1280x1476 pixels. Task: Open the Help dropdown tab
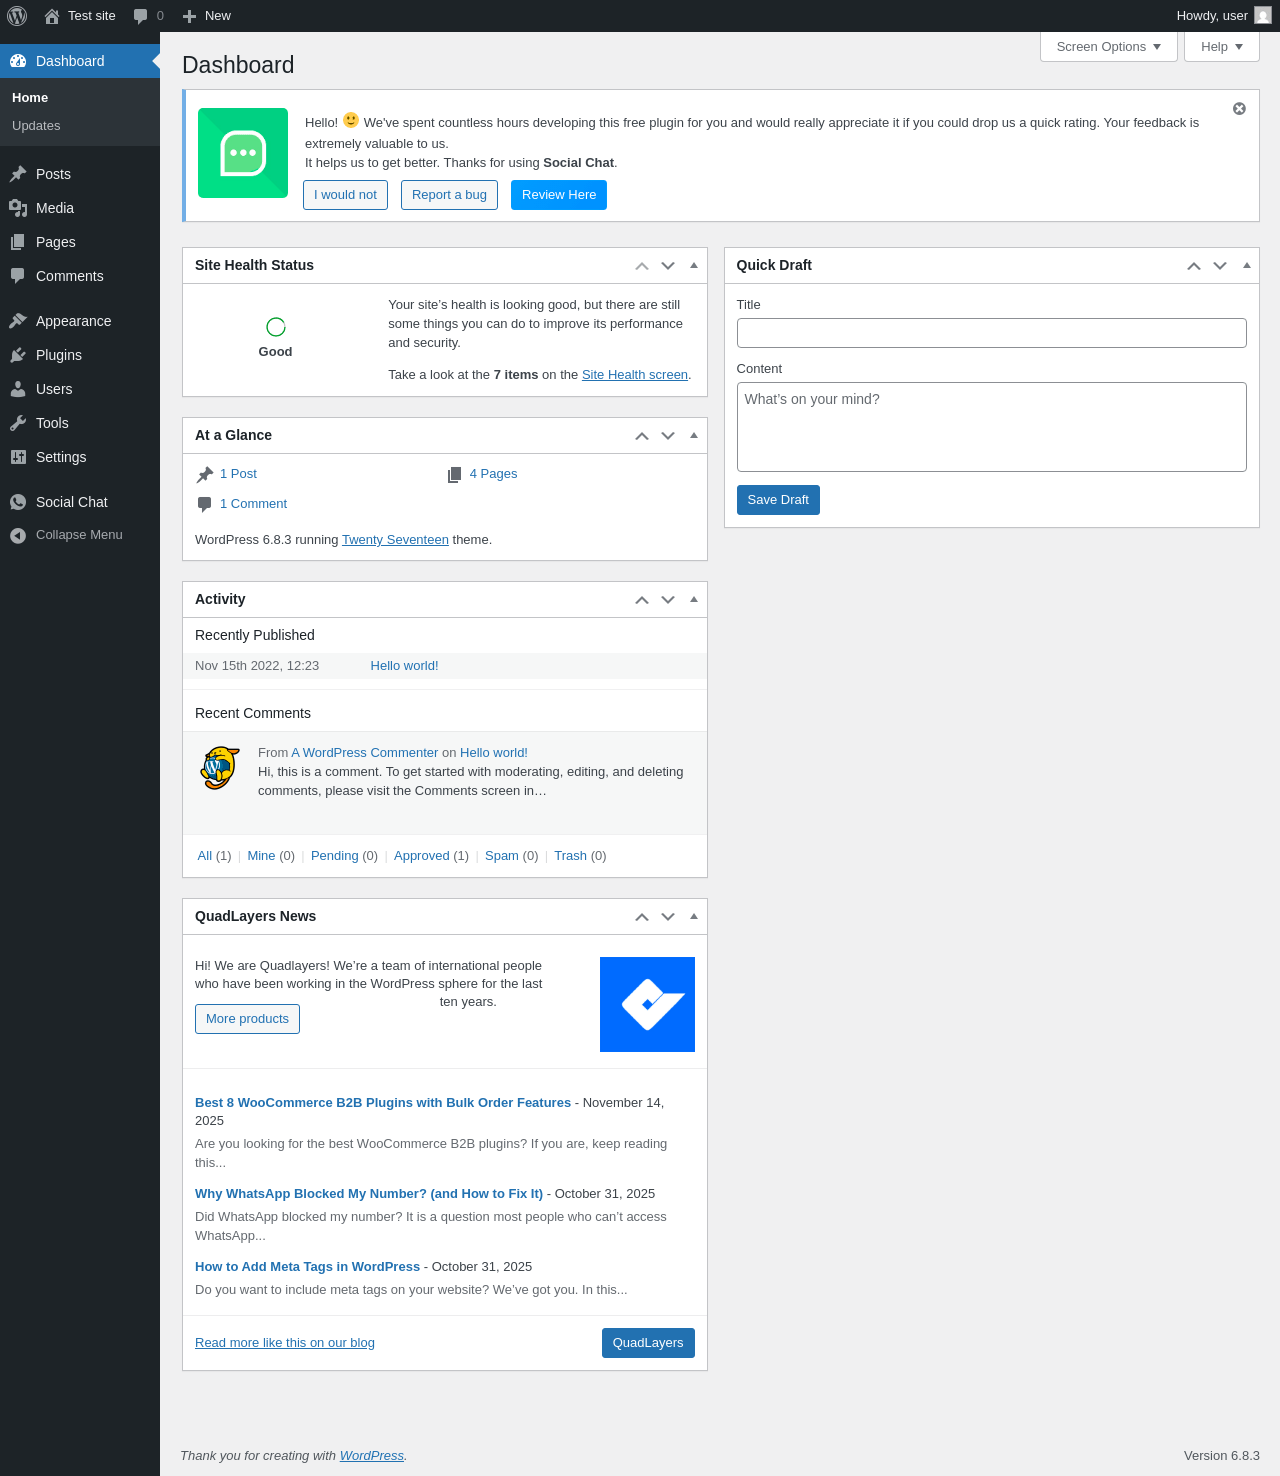coord(1222,47)
